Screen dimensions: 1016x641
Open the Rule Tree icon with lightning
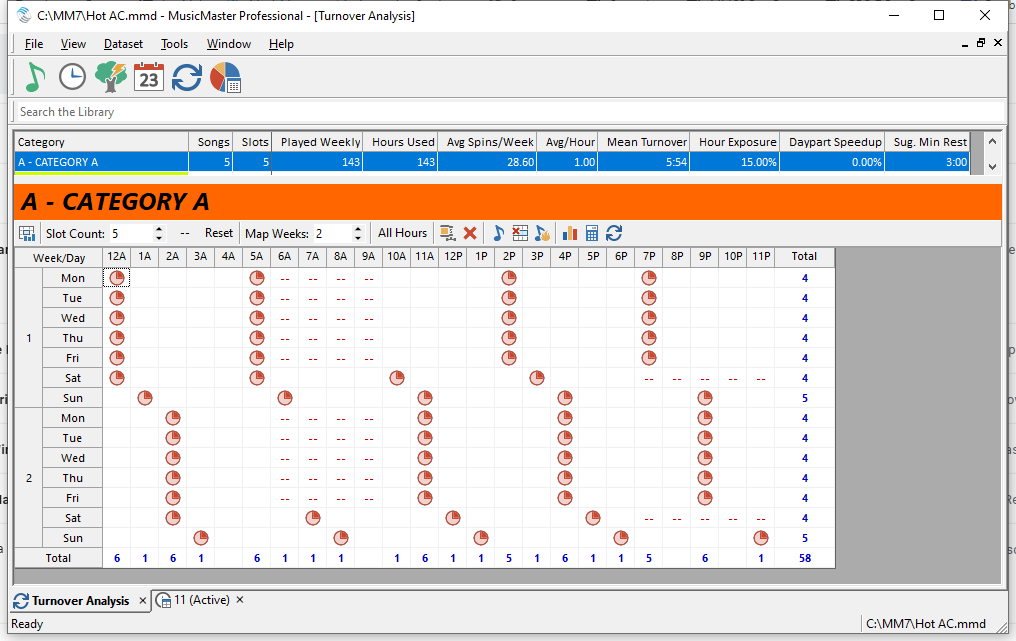(x=110, y=77)
